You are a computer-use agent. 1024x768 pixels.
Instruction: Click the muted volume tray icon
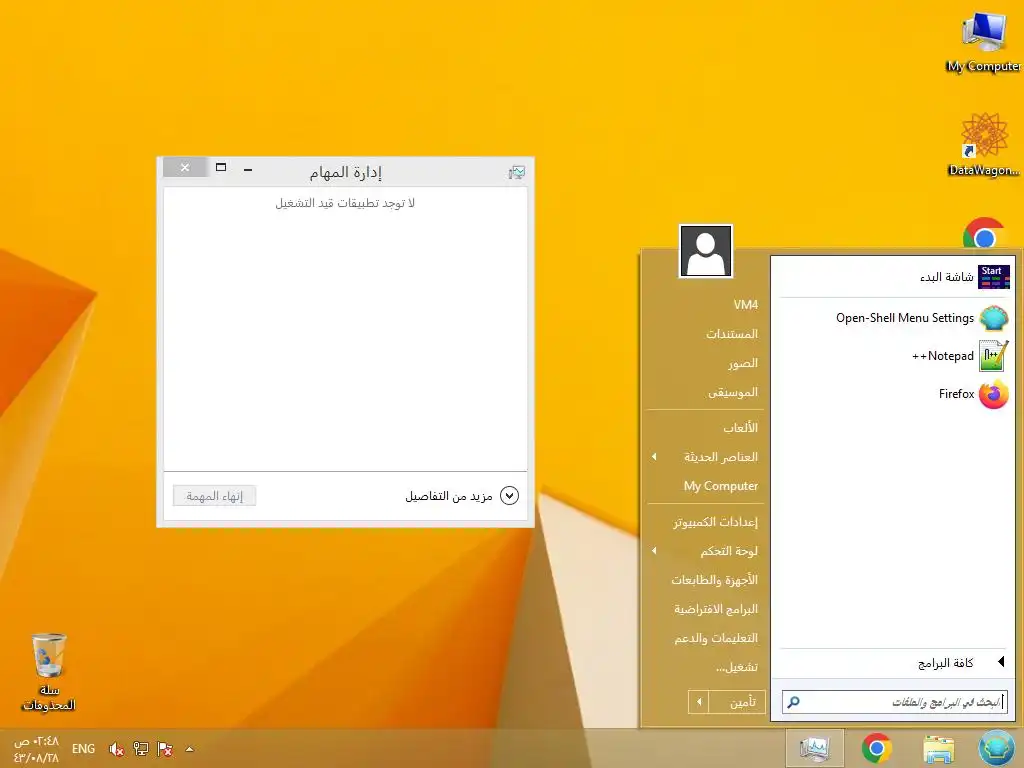[x=116, y=749]
